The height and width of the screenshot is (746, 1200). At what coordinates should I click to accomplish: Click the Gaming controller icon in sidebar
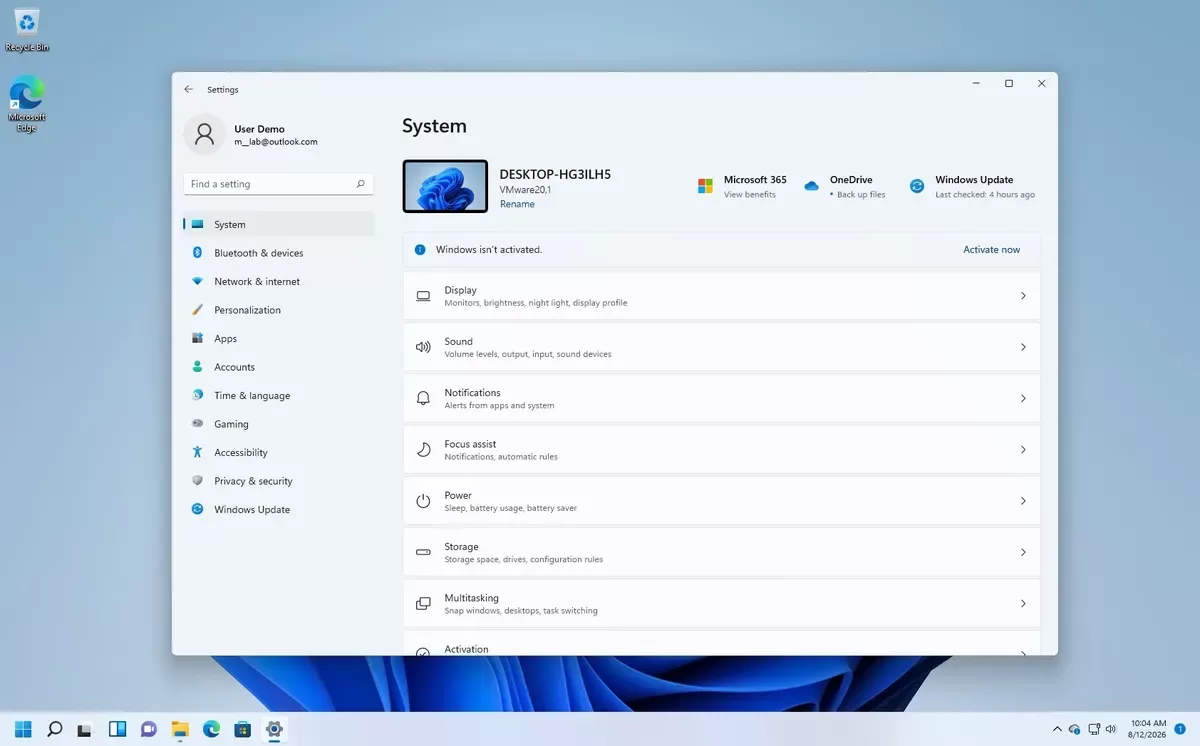pos(197,424)
